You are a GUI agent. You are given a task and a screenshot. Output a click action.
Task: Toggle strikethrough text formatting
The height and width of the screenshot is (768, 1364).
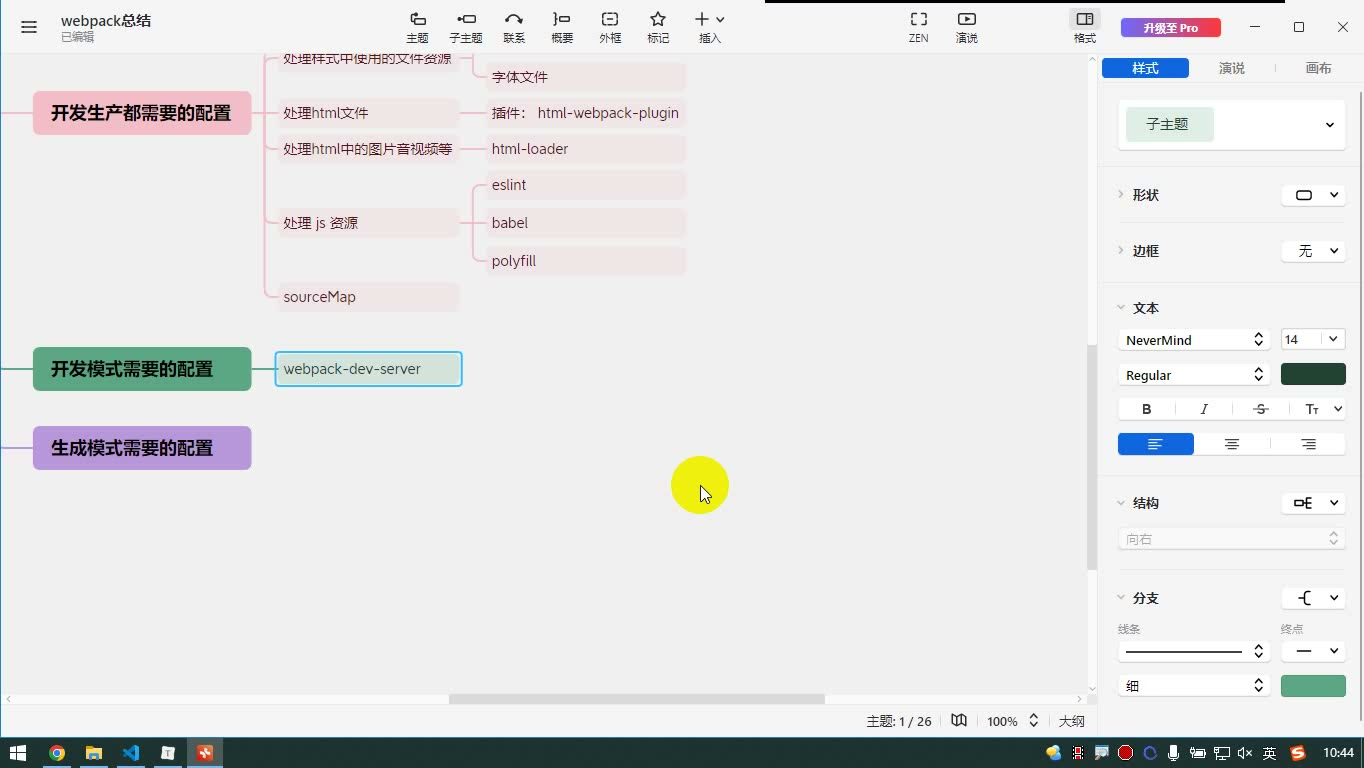tap(1260, 409)
